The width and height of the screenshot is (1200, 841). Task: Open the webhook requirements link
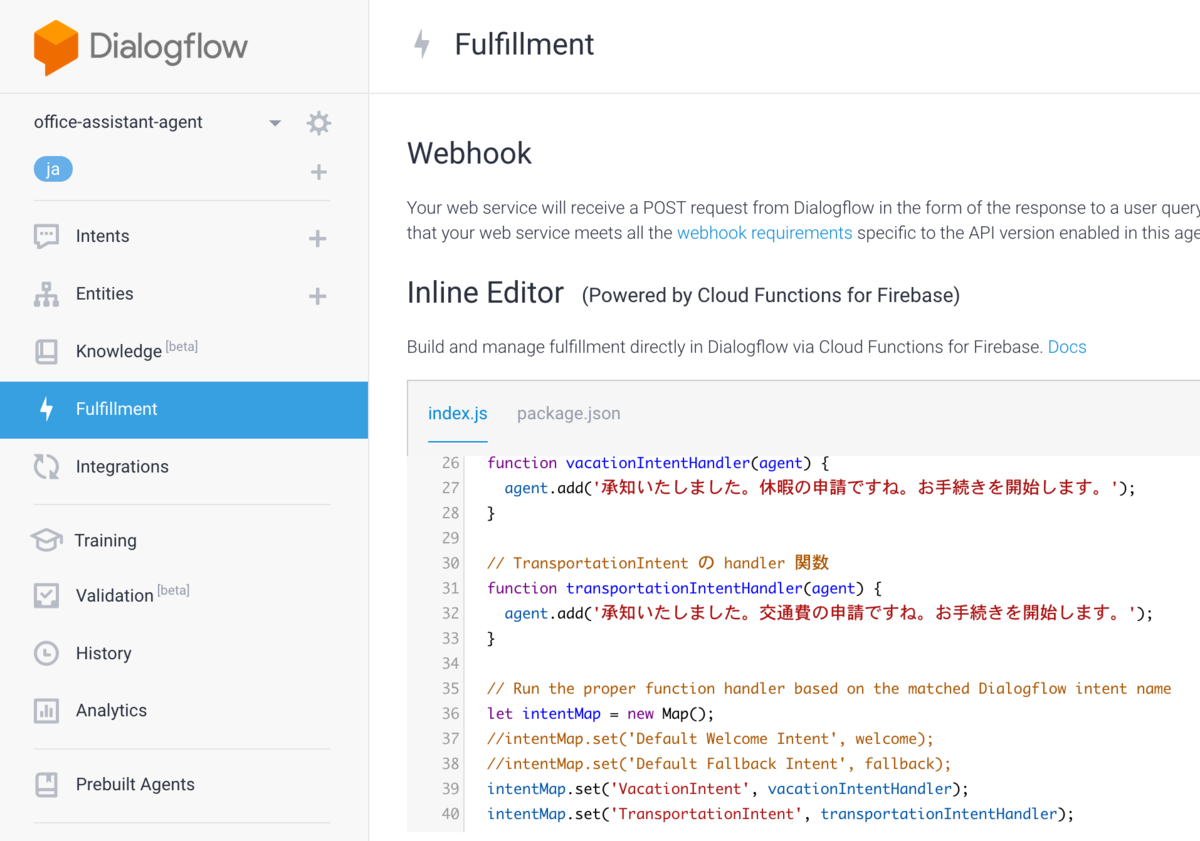(x=764, y=233)
